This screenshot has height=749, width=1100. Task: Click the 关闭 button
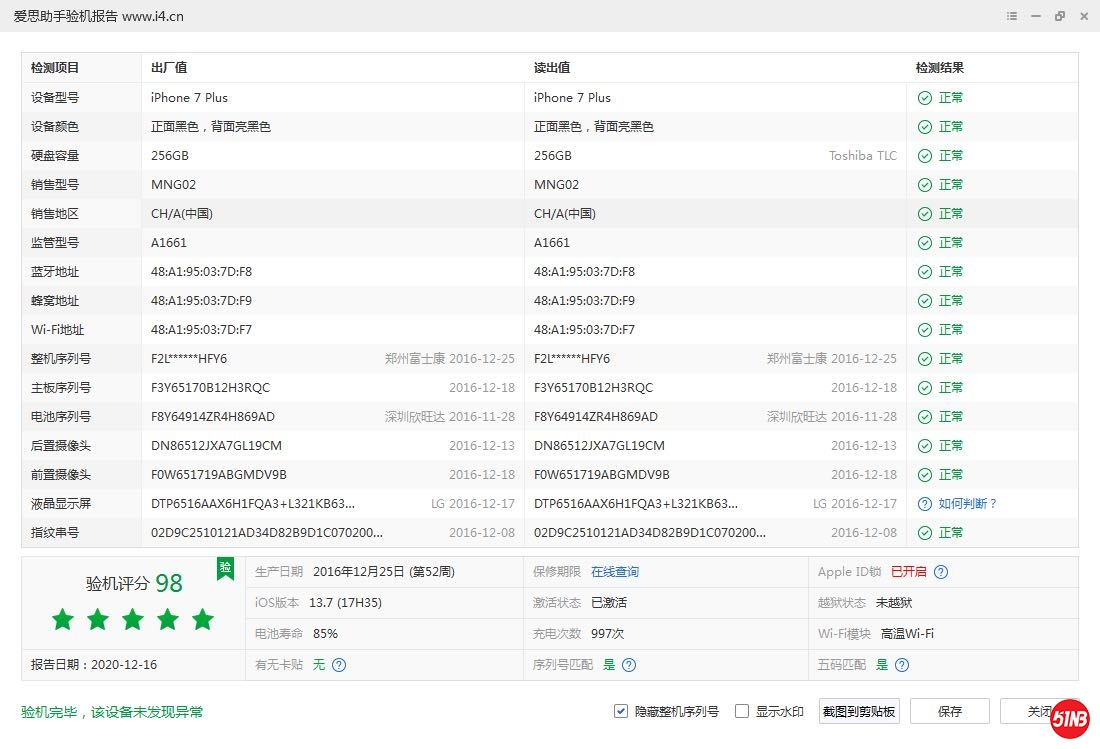(1038, 711)
